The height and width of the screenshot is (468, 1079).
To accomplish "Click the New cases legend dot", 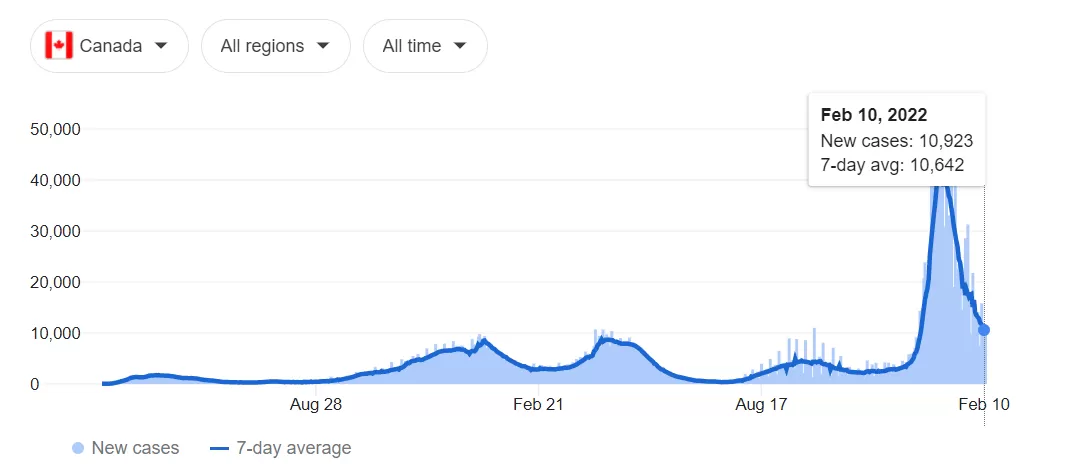I will 78,449.
